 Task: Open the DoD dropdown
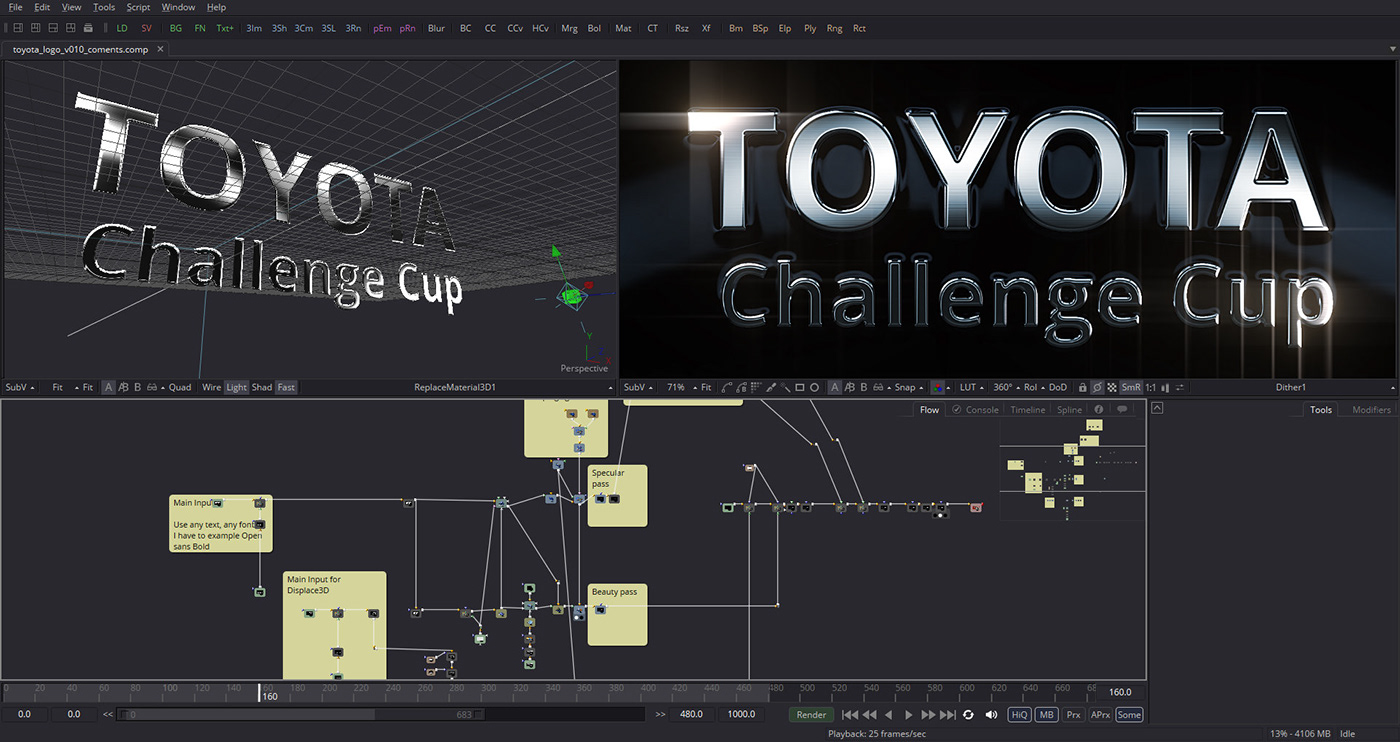pos(1057,387)
